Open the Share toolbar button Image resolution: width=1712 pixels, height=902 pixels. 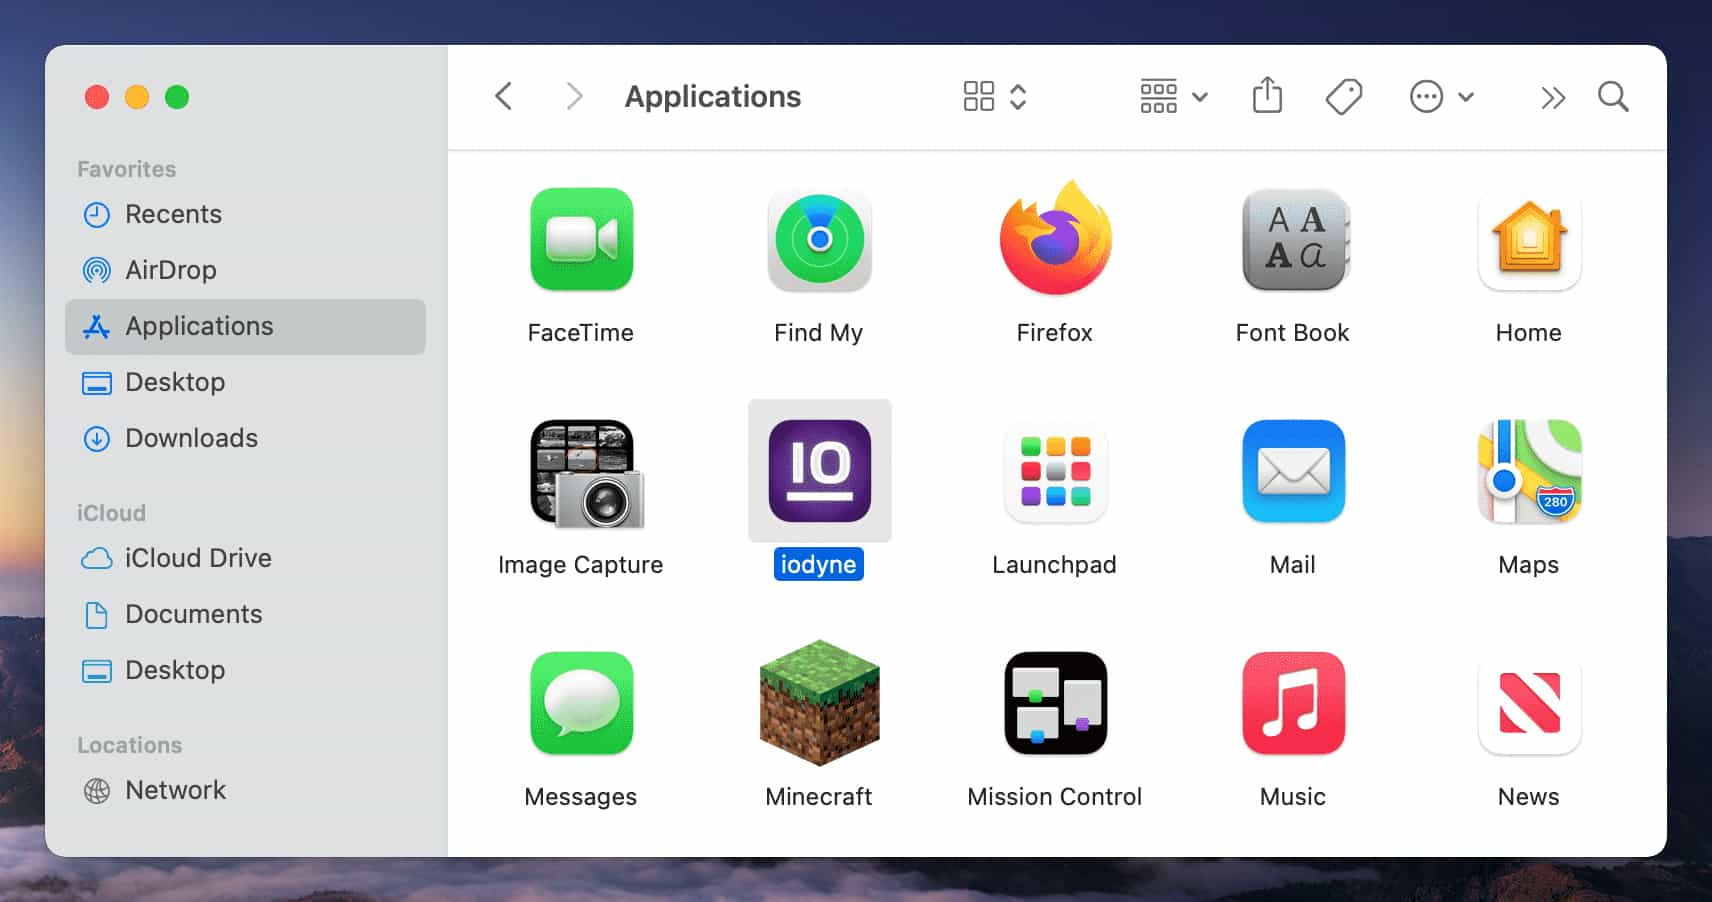1267,97
